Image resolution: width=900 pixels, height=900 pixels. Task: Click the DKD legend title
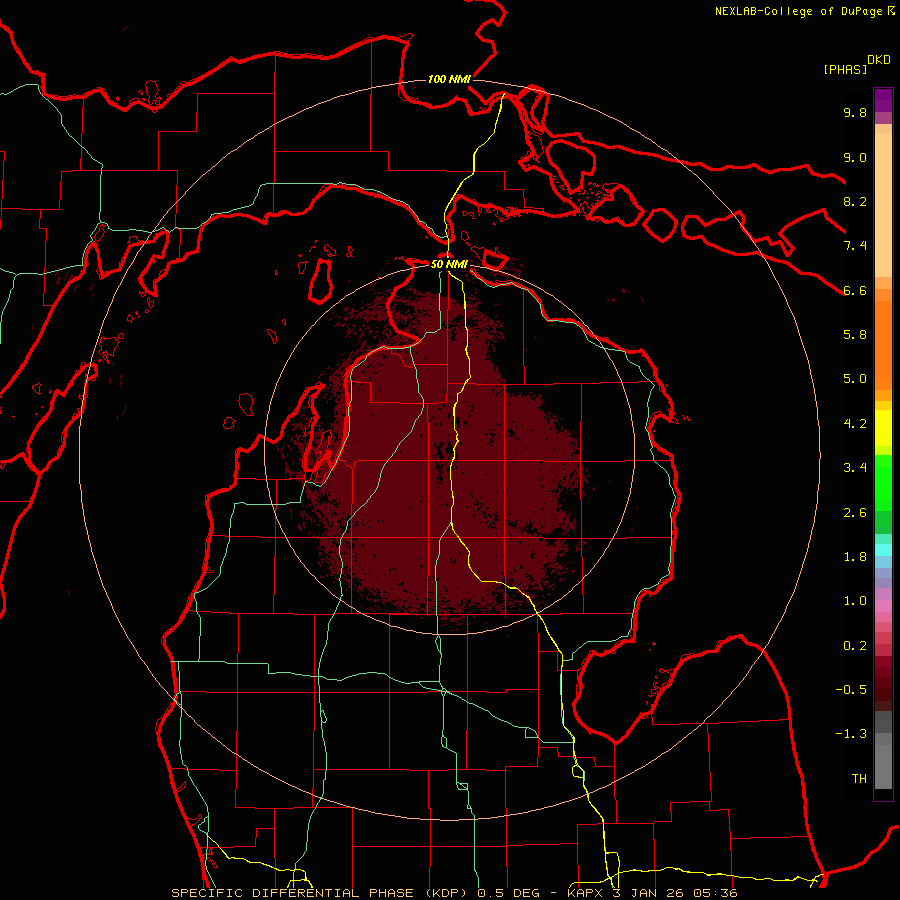879,60
